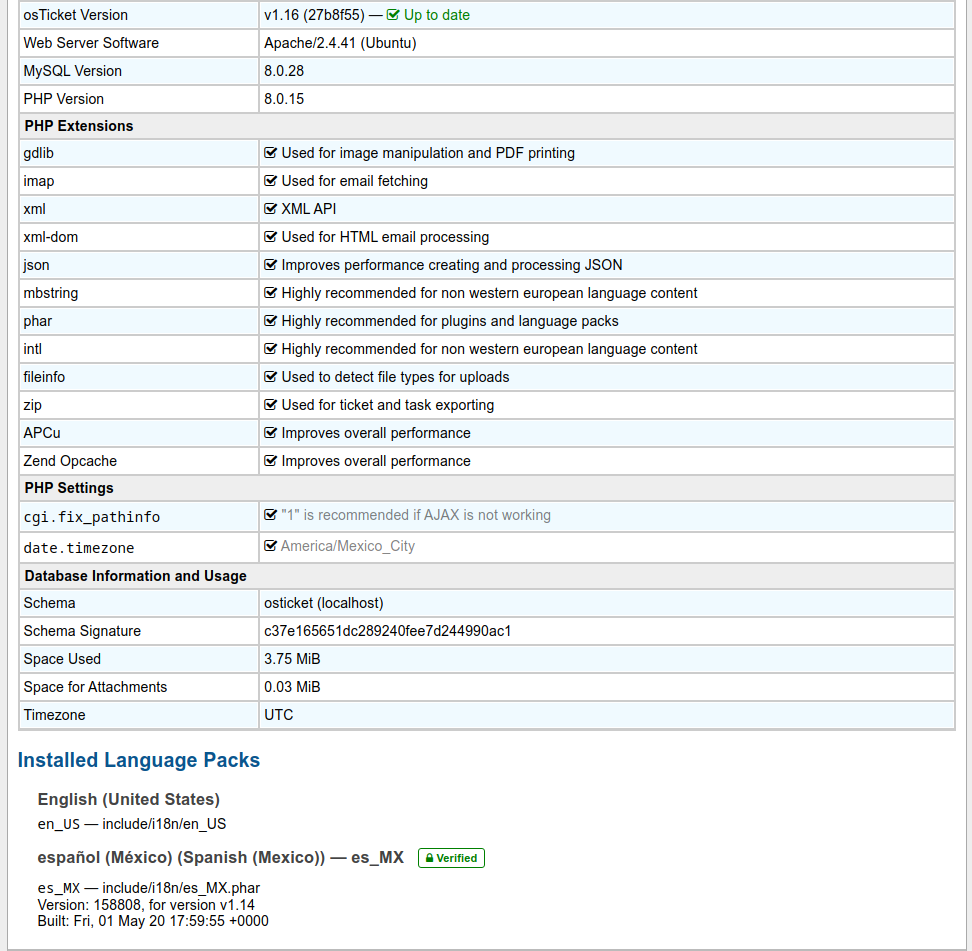Select the 0.03 MiB attachments value
Image resolution: width=972 pixels, height=951 pixels.
coord(292,687)
